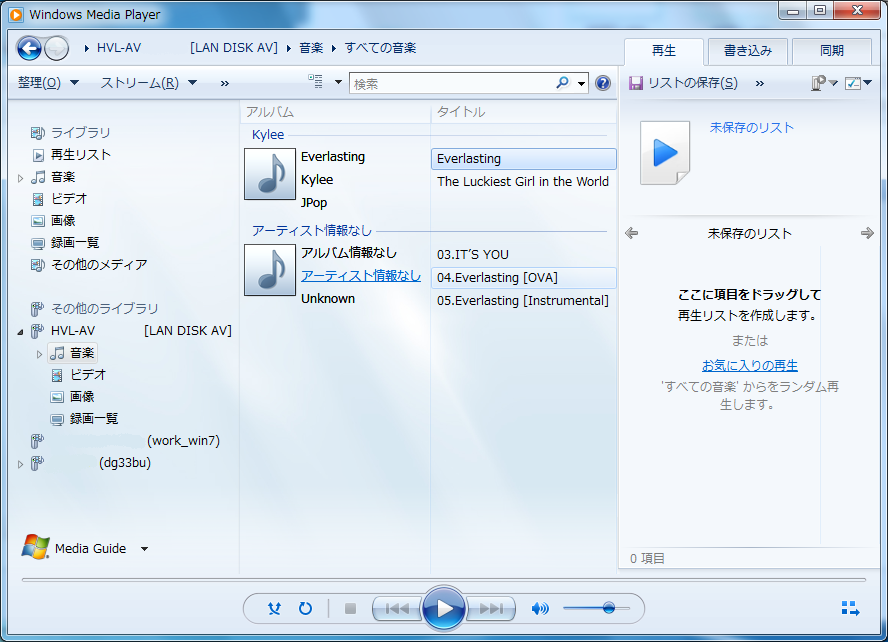
Task: Select the Everlasting track title
Action: (x=524, y=159)
